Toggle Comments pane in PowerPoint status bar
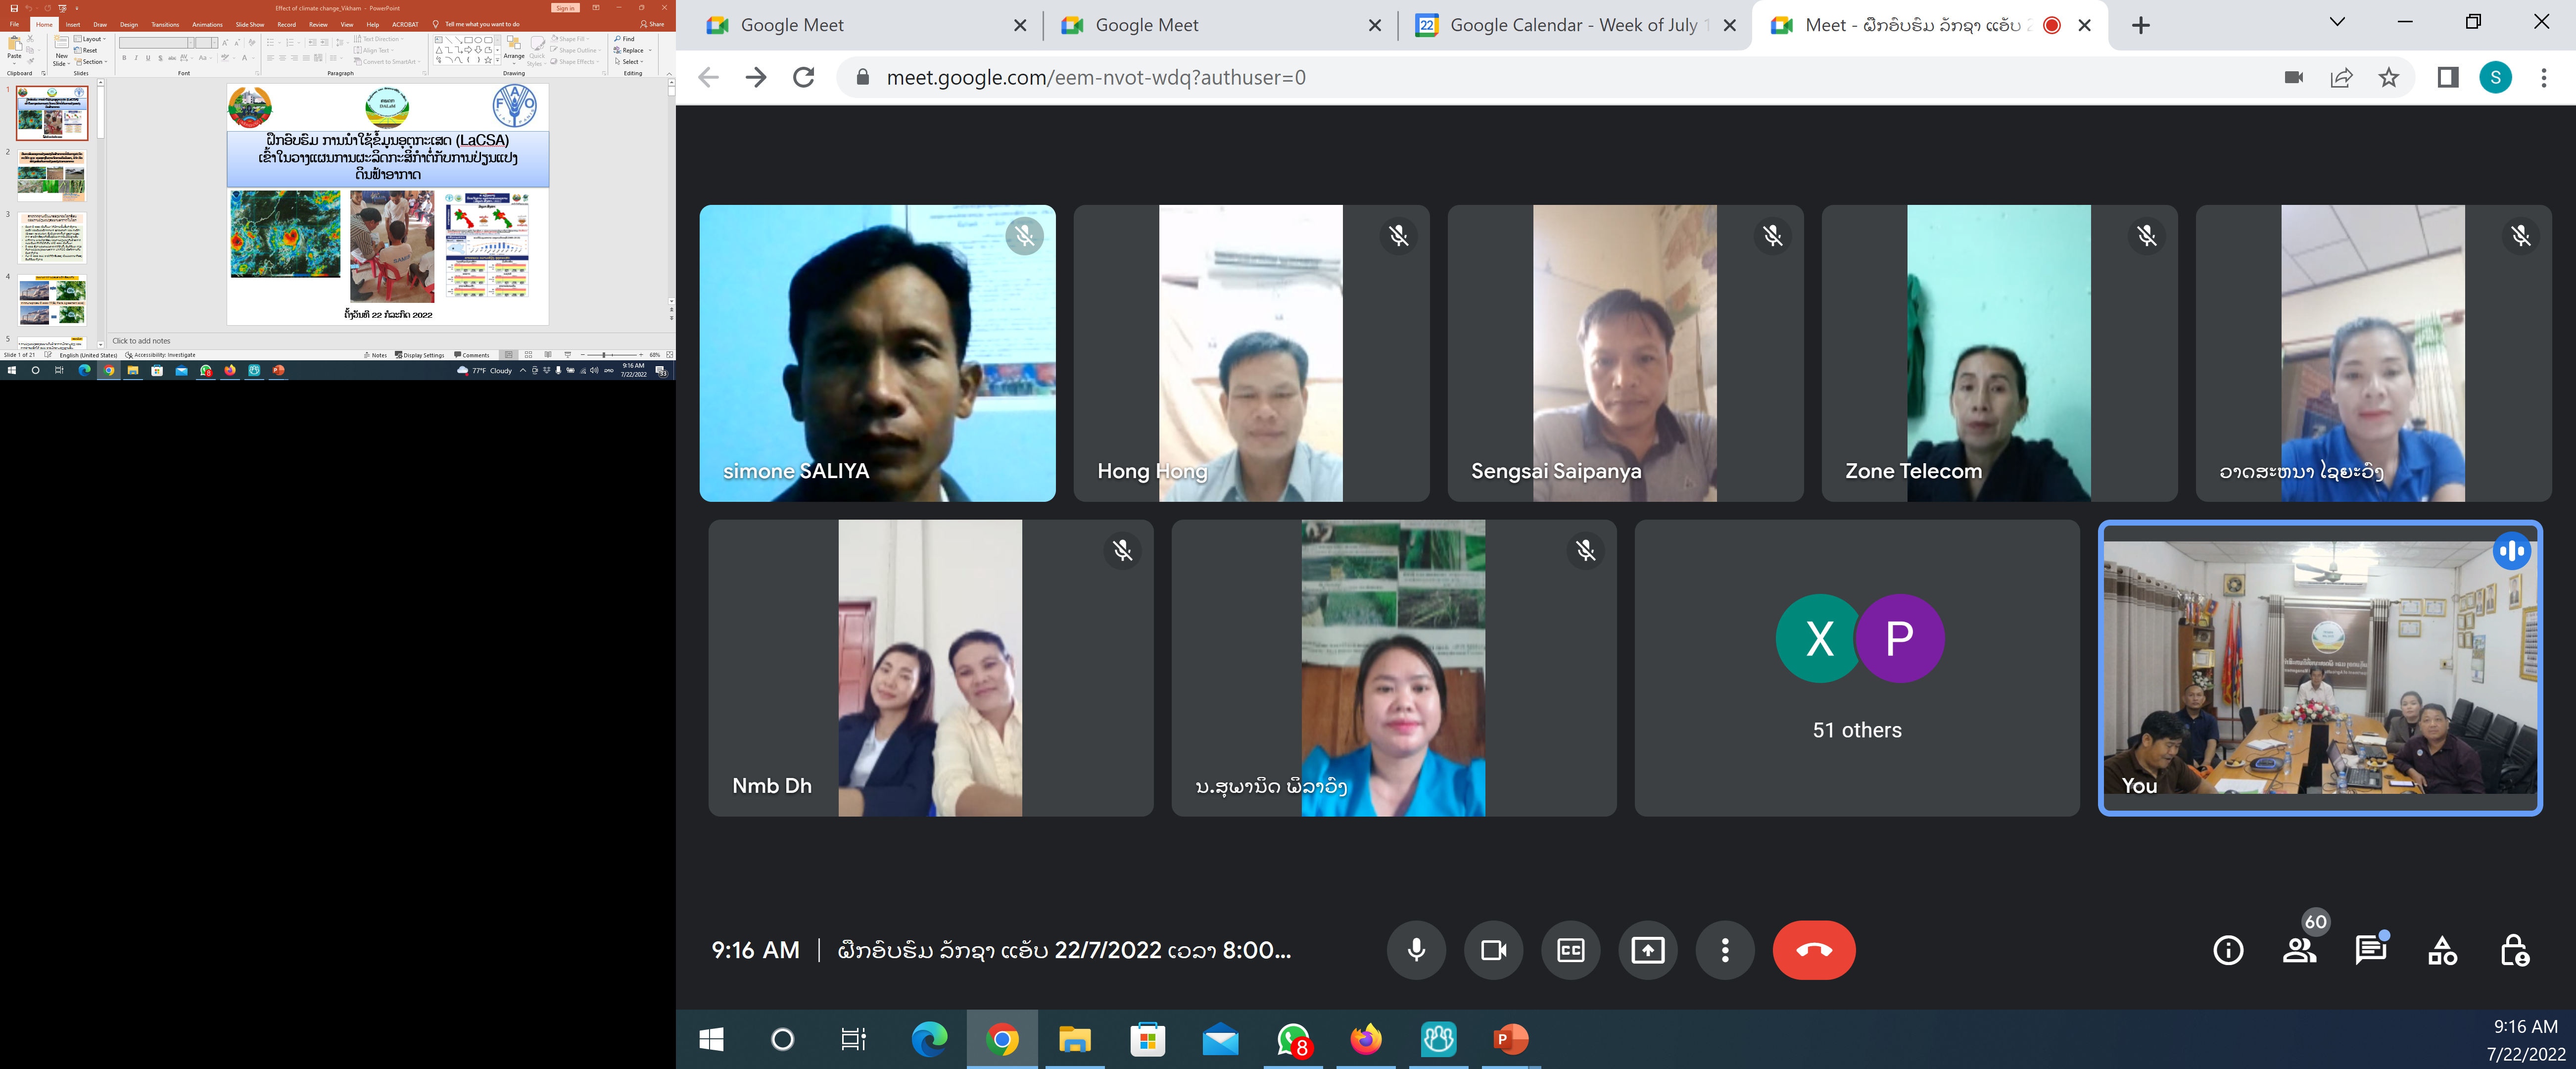2576x1069 pixels. coord(471,355)
